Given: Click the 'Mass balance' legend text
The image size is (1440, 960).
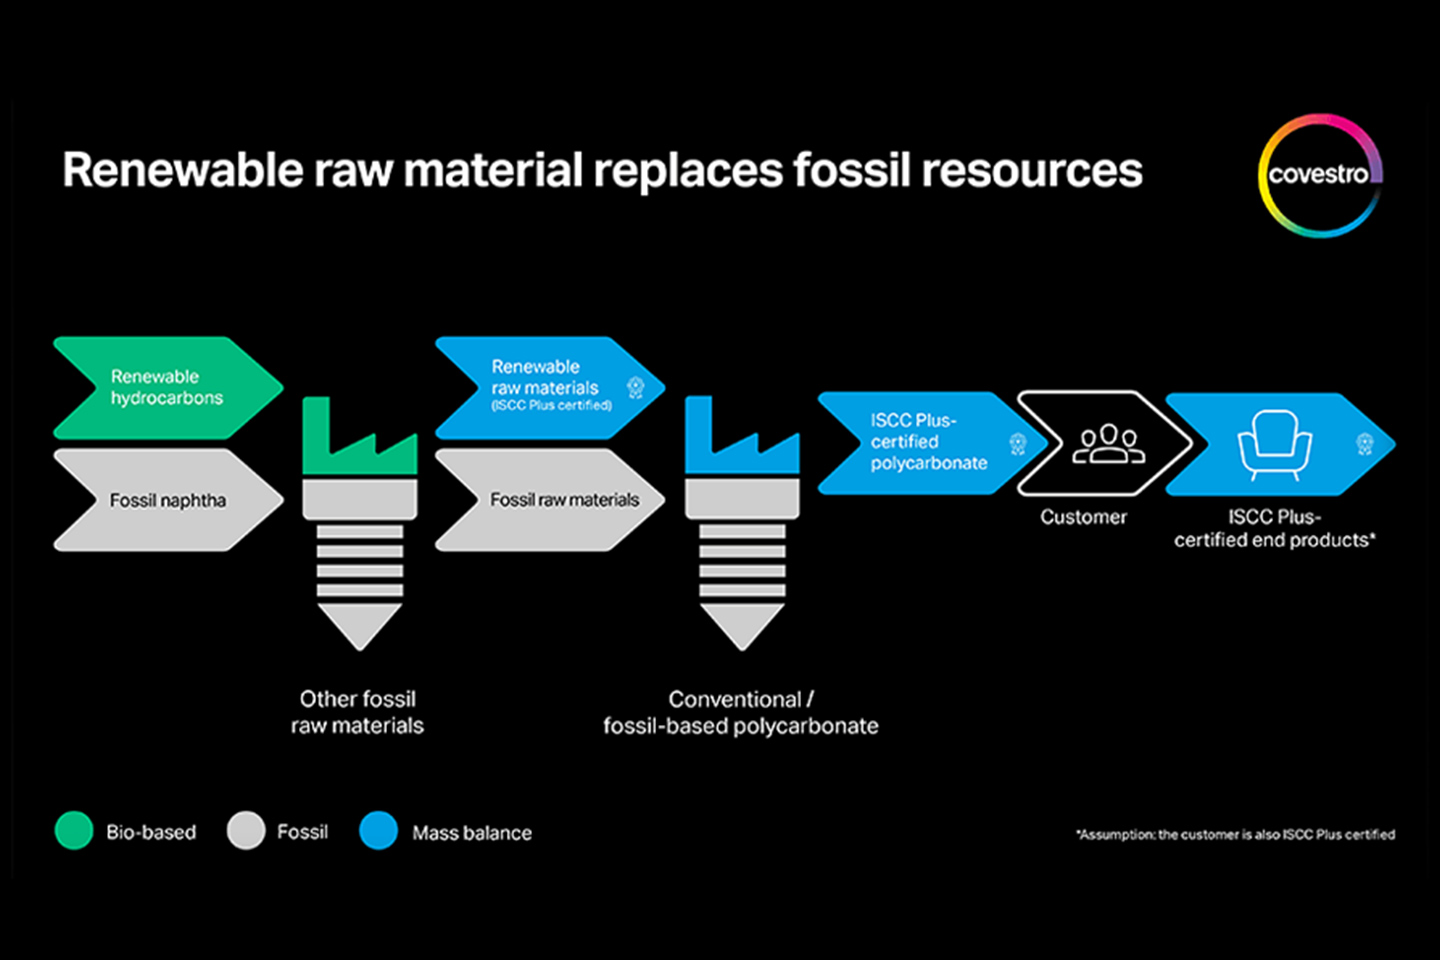Looking at the screenshot, I should 472,832.
